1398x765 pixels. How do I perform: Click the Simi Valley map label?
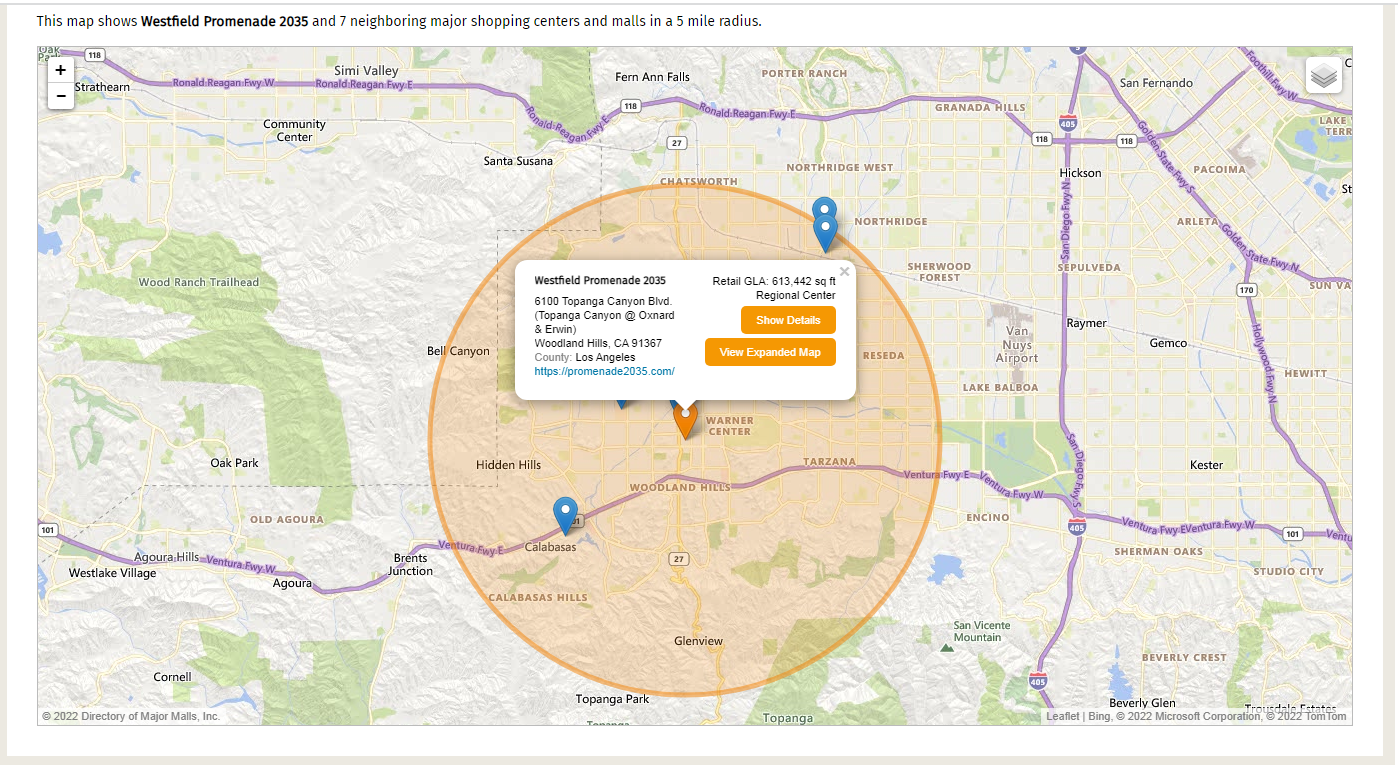click(366, 71)
